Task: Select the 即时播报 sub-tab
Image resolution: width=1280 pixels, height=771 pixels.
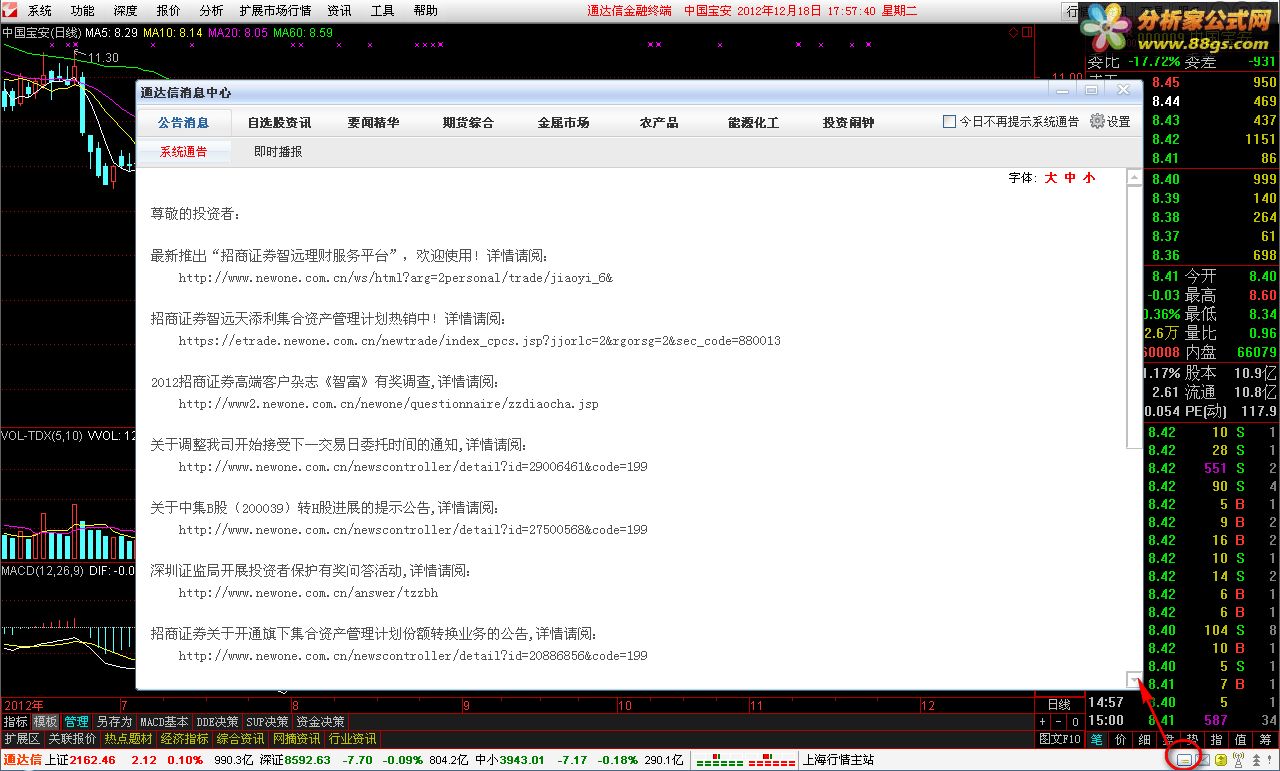Action: (278, 152)
